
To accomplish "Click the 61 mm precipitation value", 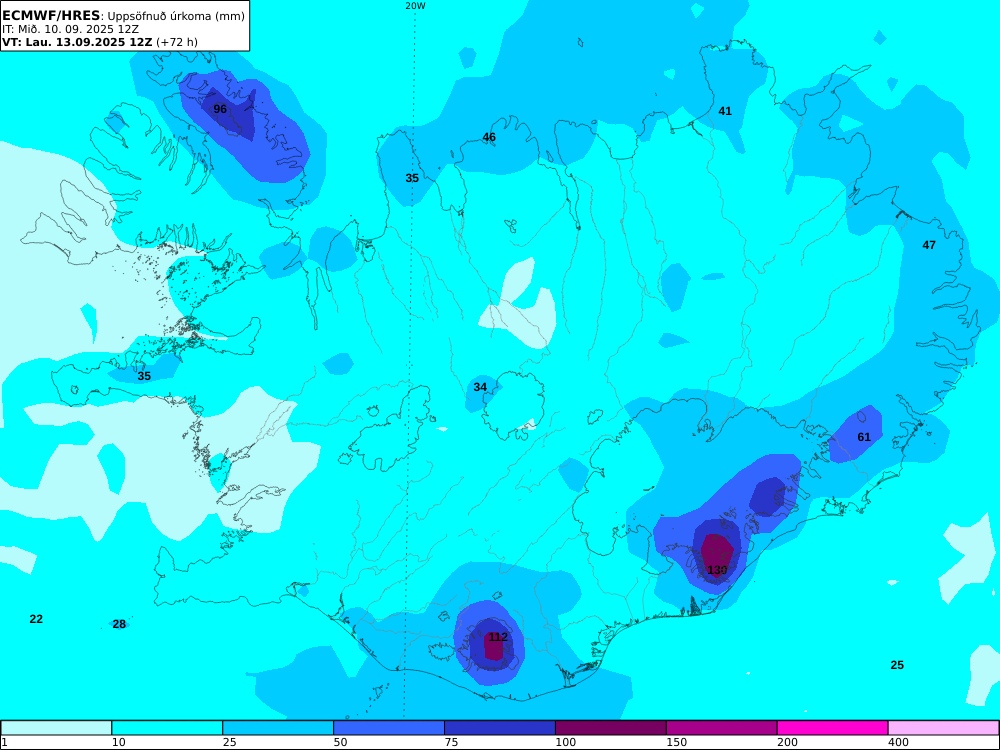I will click(x=864, y=437).
